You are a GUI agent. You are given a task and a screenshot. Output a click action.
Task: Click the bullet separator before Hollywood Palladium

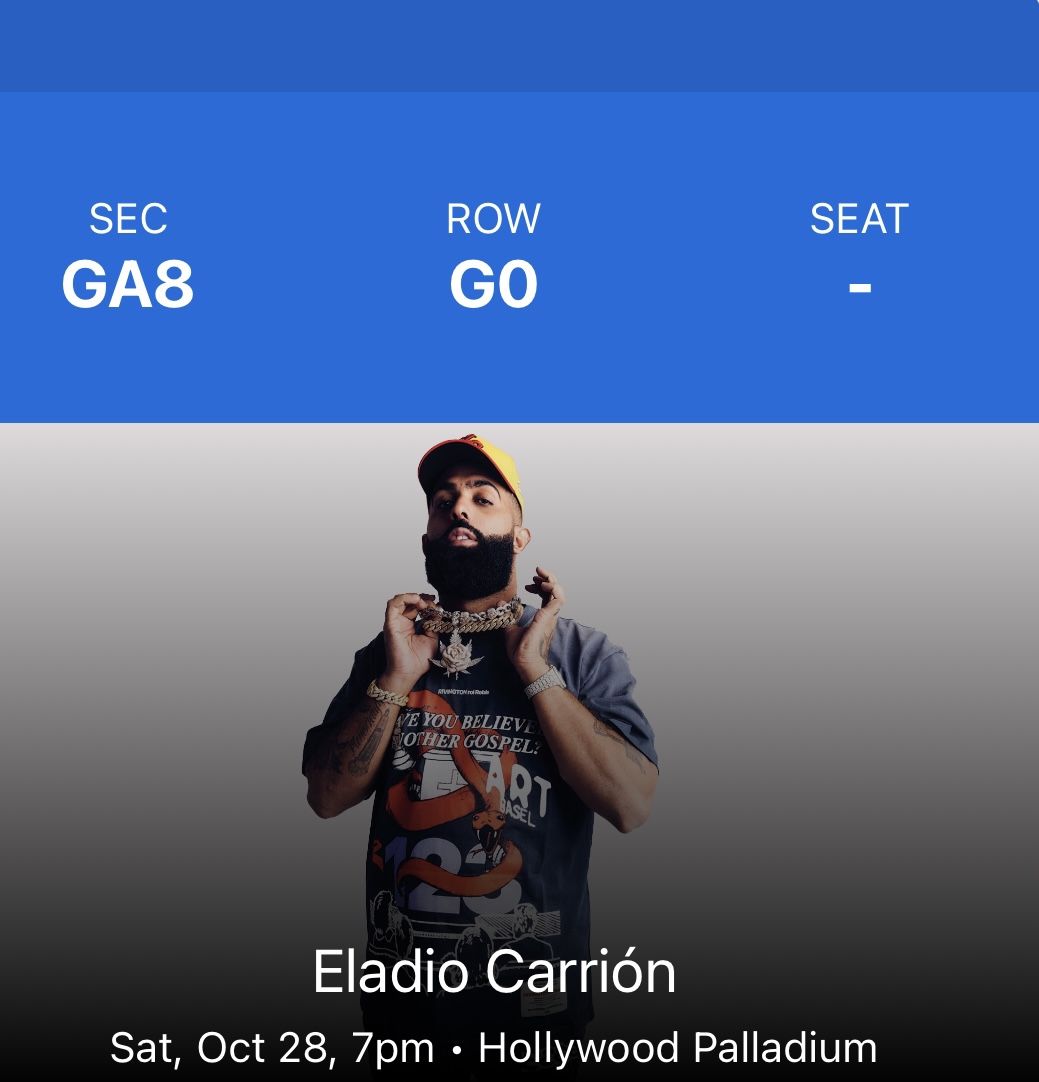click(456, 1050)
